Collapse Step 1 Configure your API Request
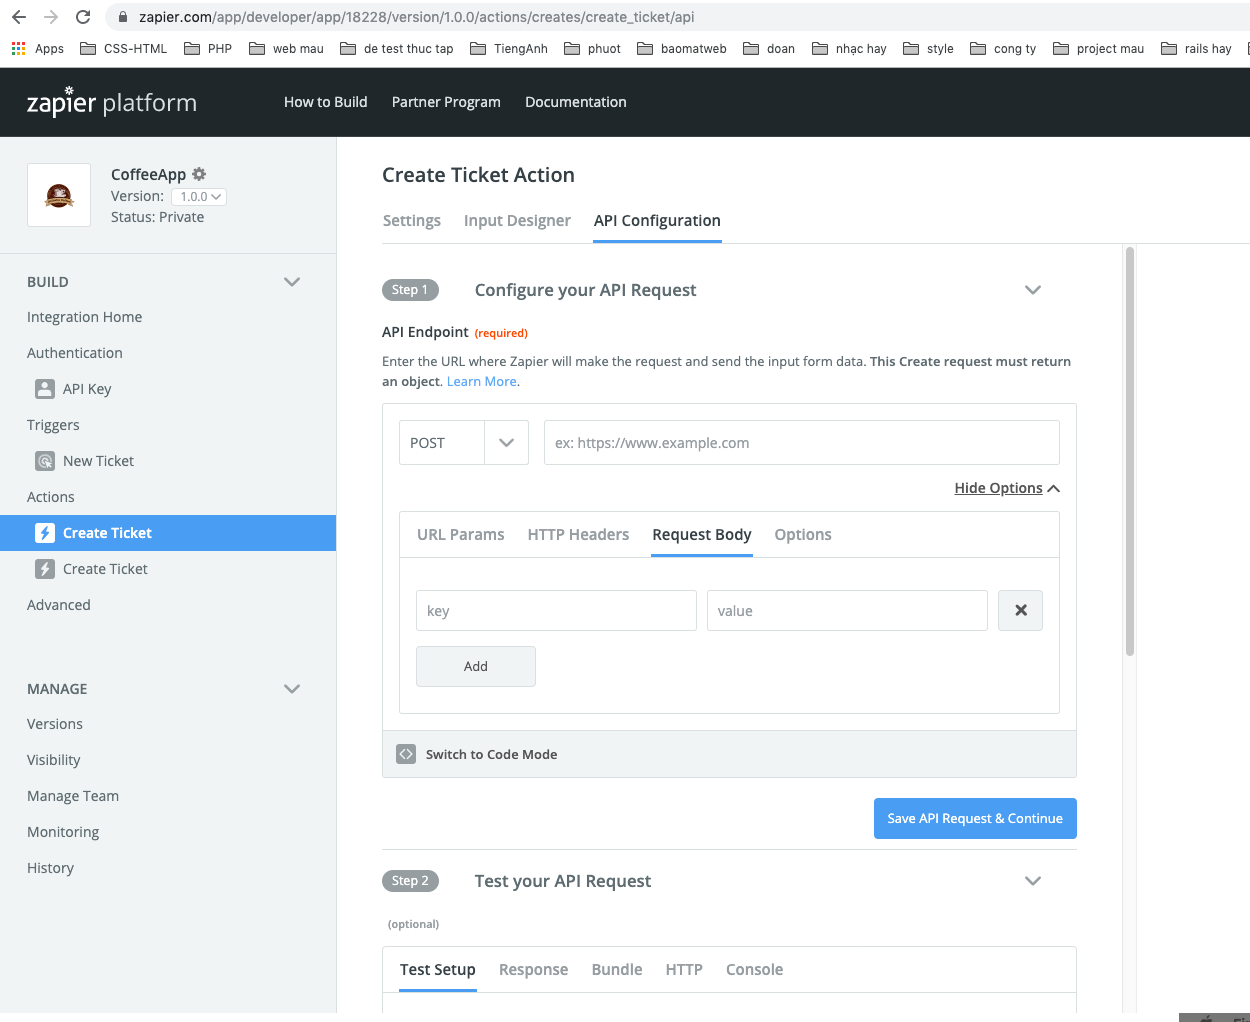Image resolution: width=1250 pixels, height=1022 pixels. click(1033, 290)
